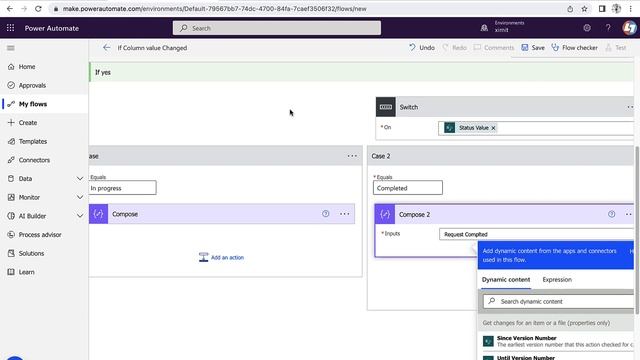
Task: Open help for Compose 2 action
Action: coord(611,214)
